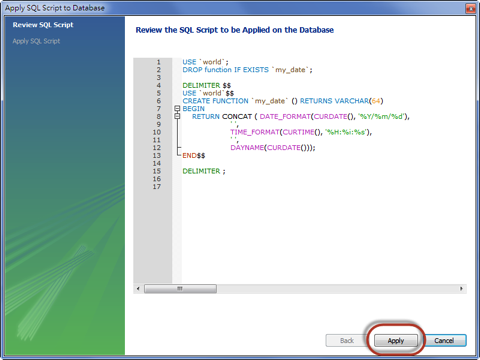Click the final DELIMITER ; line
Viewport: 480px width, 360px height.
[204, 171]
